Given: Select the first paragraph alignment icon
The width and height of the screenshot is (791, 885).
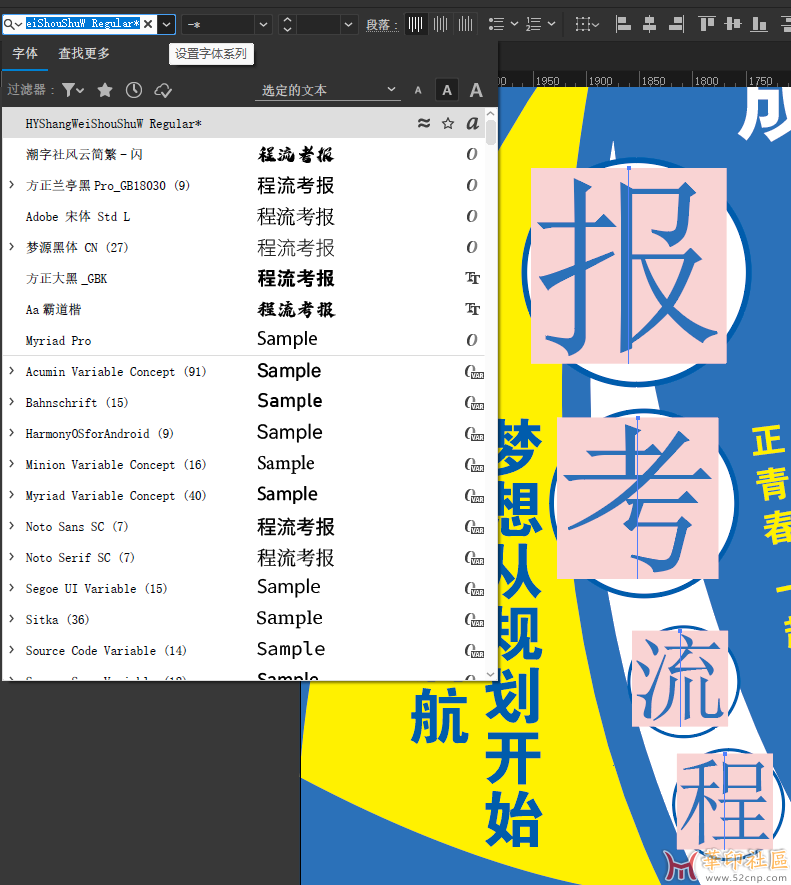Looking at the screenshot, I should coord(415,24).
